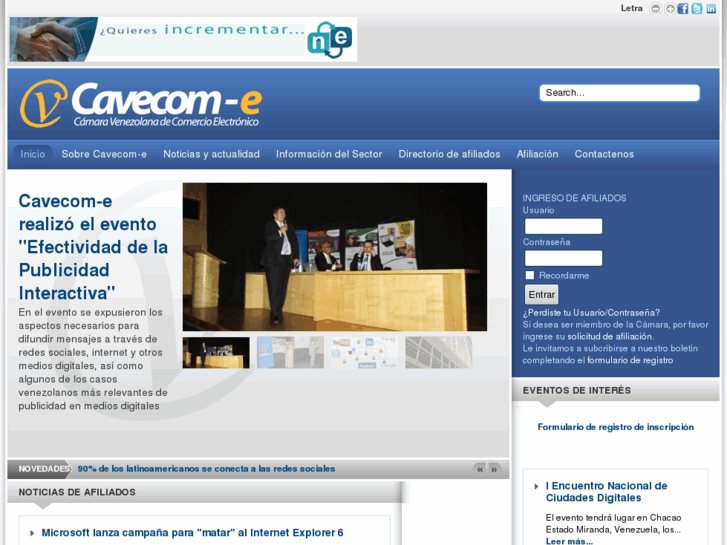
Task: Click the previous news arrow in Novedades
Action: pyautogui.click(x=480, y=469)
